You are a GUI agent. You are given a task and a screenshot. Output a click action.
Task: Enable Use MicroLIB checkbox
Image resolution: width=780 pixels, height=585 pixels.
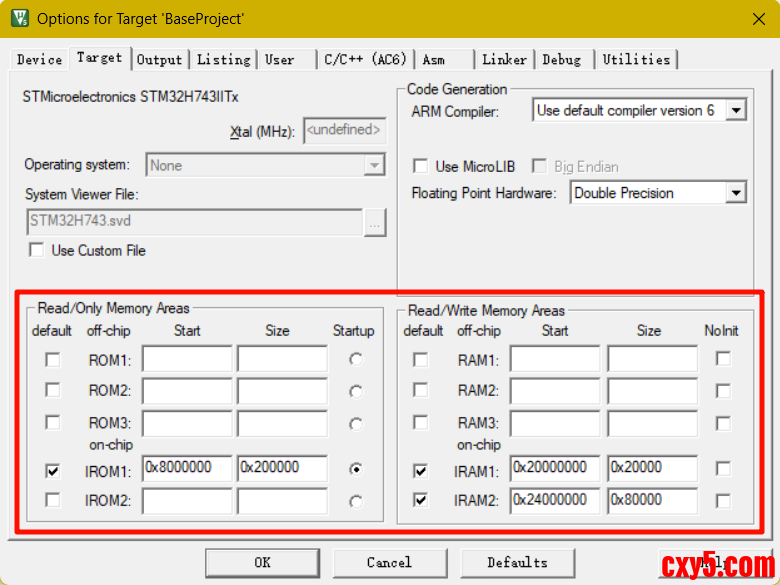pos(420,166)
